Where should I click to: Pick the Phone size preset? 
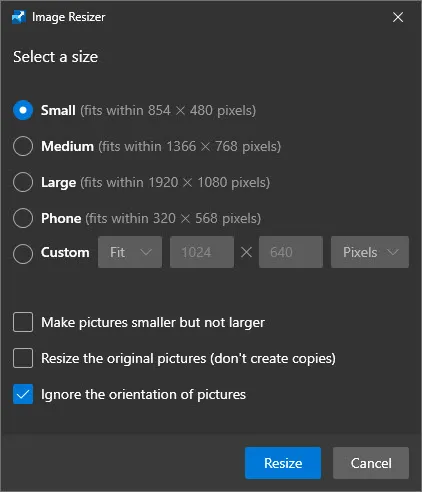coord(23,218)
